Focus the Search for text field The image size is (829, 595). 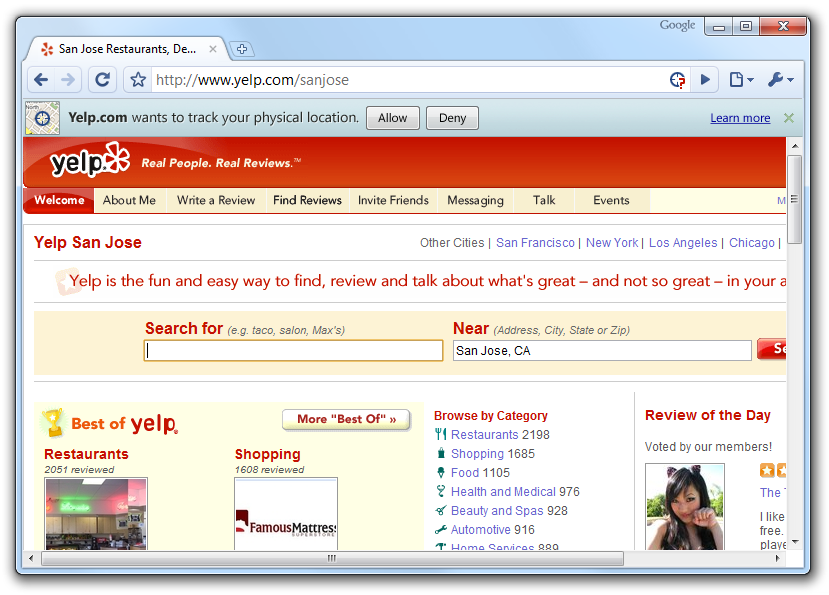[x=293, y=351]
